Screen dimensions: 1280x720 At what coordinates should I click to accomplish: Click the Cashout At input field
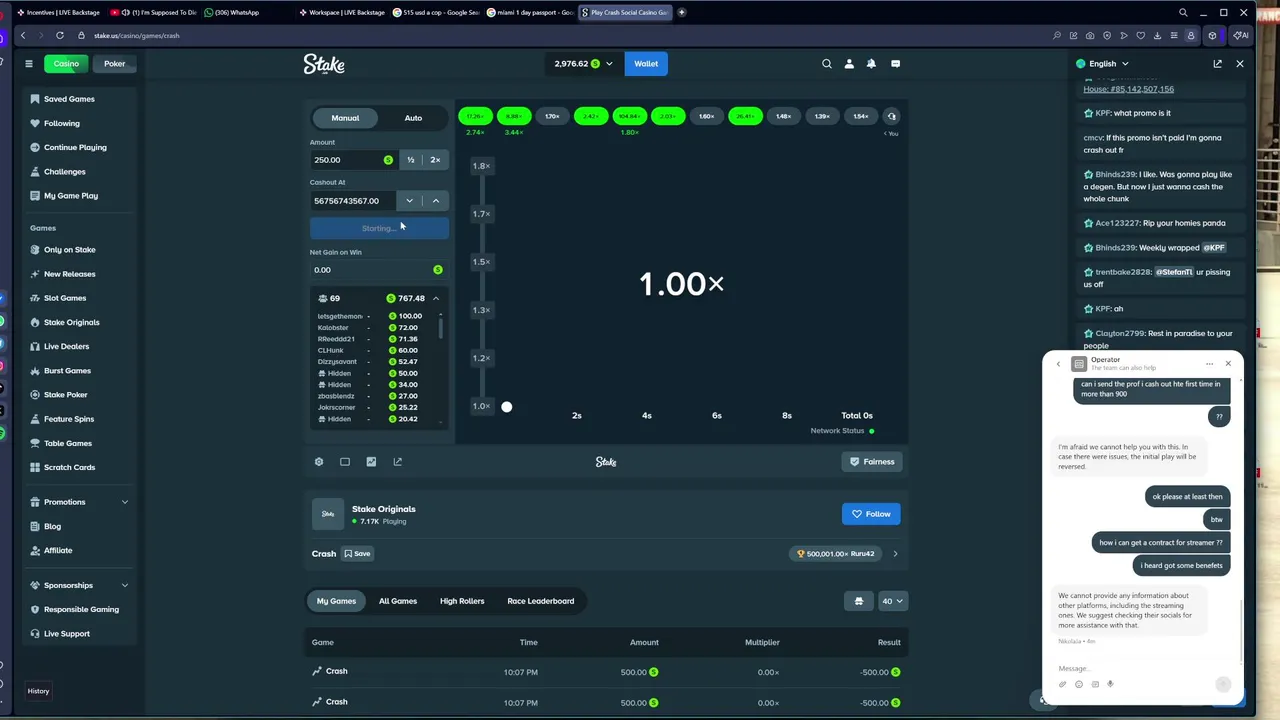(x=353, y=201)
